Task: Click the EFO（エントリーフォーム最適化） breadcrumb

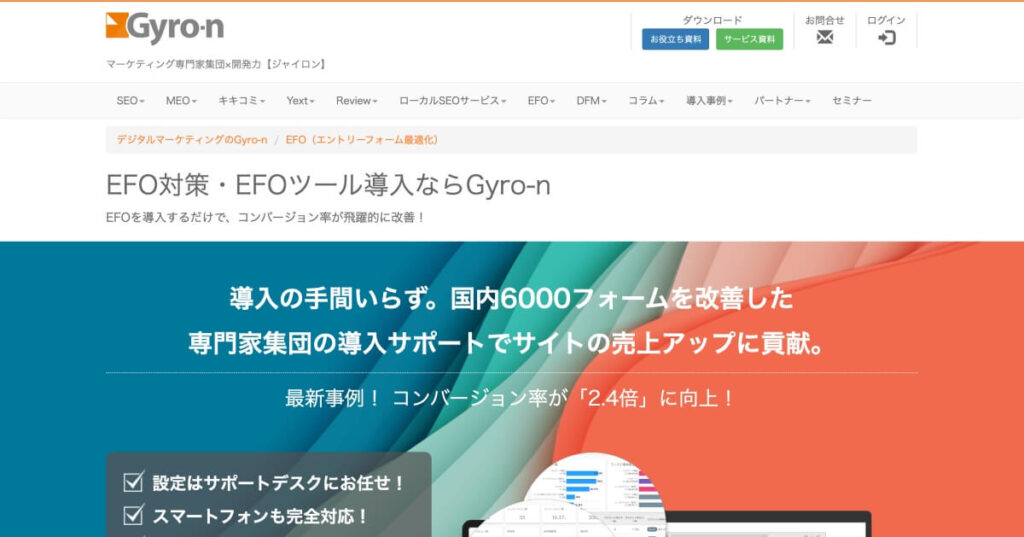Action: [x=362, y=140]
